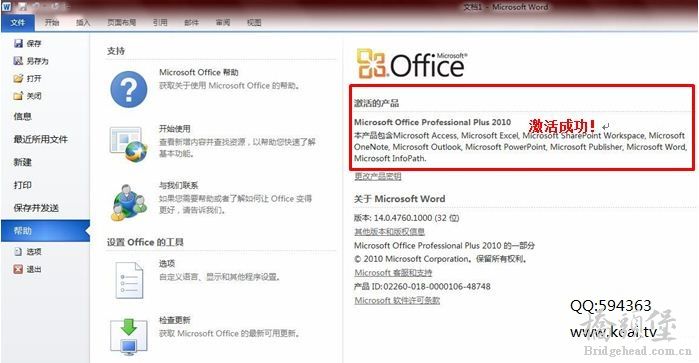Select 保存并发送 (Save & Send) menu entry
This screenshot has height=363, width=699.
(x=36, y=208)
